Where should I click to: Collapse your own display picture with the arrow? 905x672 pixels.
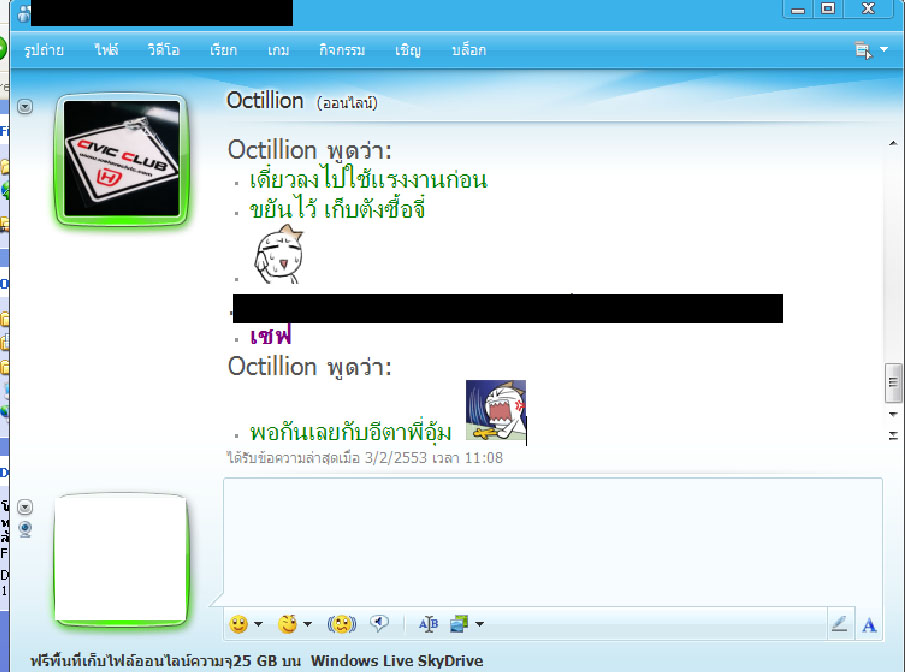[x=26, y=507]
